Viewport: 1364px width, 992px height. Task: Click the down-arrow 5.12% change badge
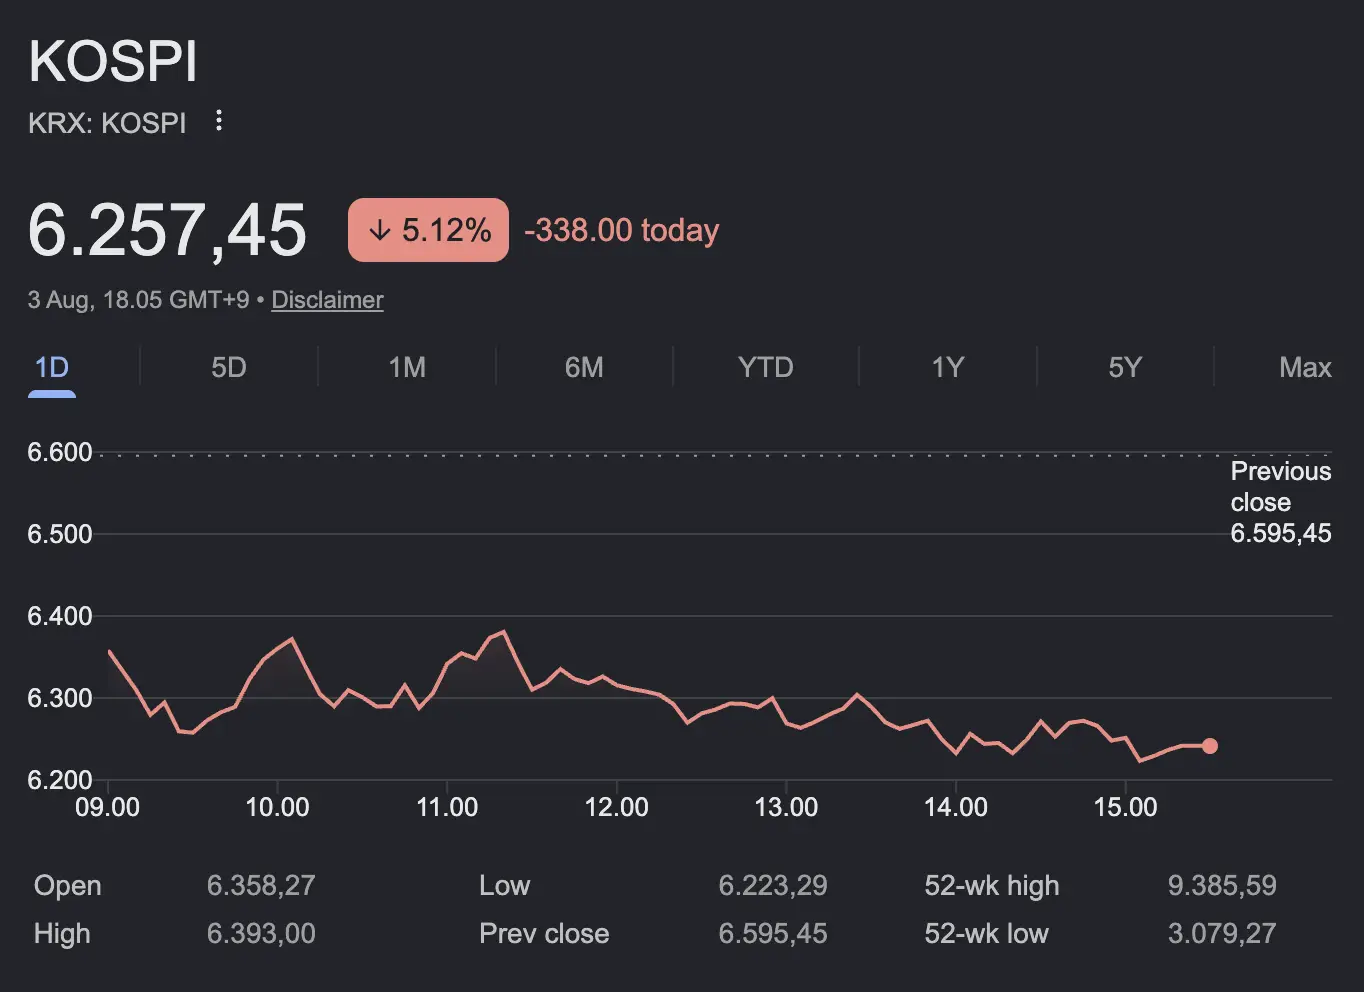point(428,230)
